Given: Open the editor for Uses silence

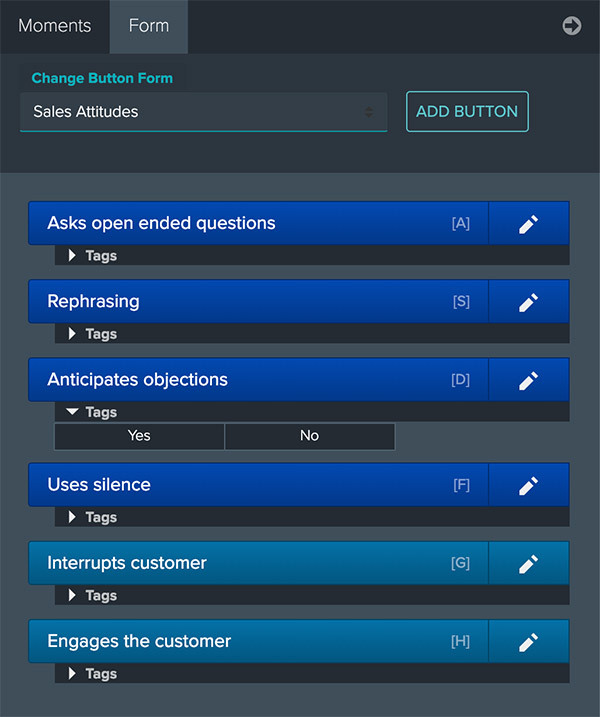Looking at the screenshot, I should click(x=529, y=485).
